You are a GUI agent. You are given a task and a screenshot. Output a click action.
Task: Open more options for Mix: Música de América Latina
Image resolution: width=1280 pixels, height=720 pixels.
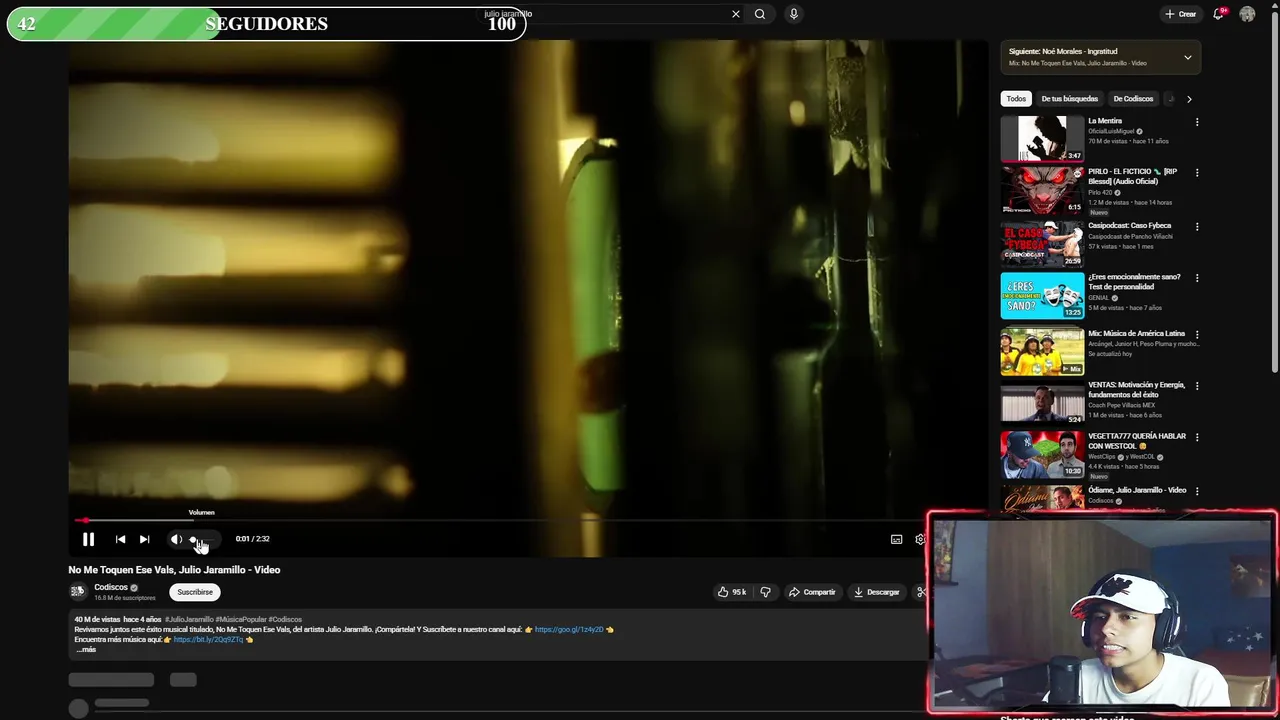[1197, 335]
